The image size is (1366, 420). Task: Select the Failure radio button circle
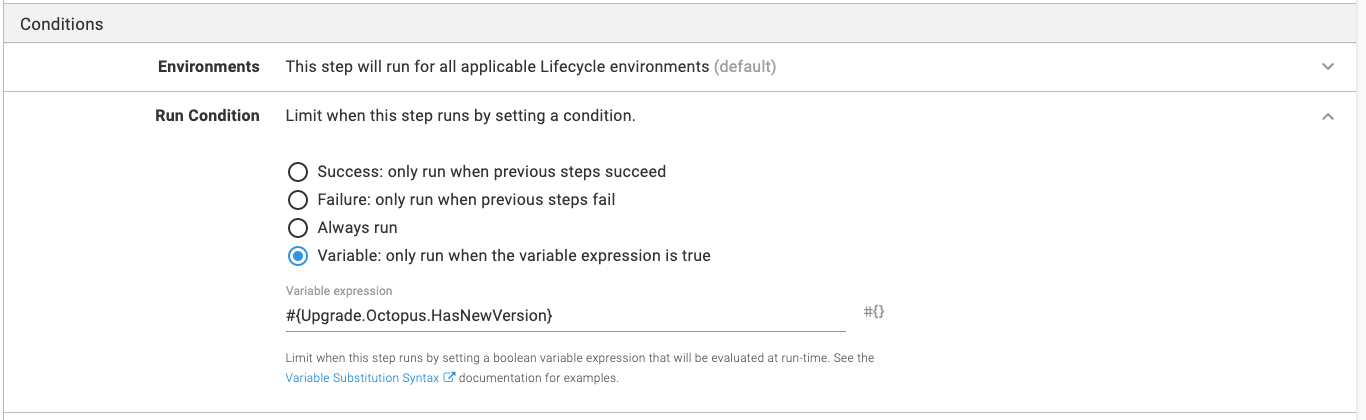(x=298, y=200)
